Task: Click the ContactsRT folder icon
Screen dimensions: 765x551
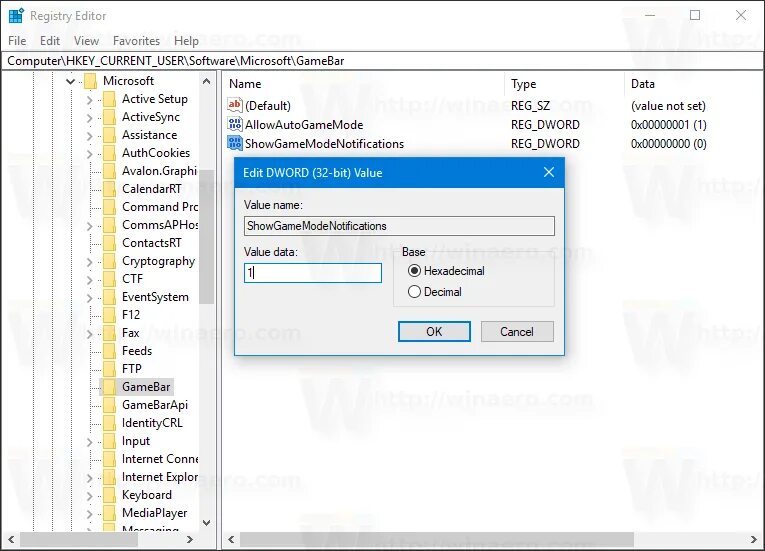Action: click(x=109, y=243)
